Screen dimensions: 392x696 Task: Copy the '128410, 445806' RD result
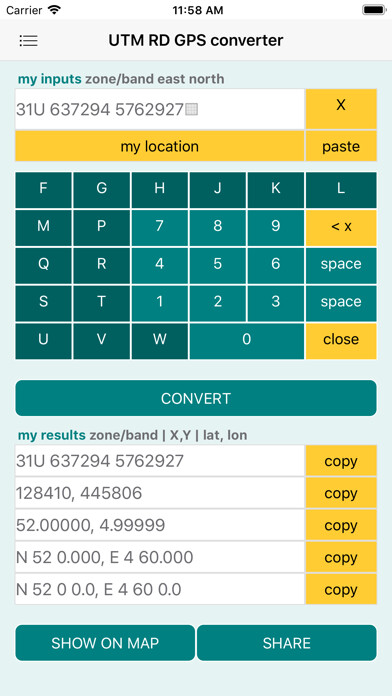point(341,493)
